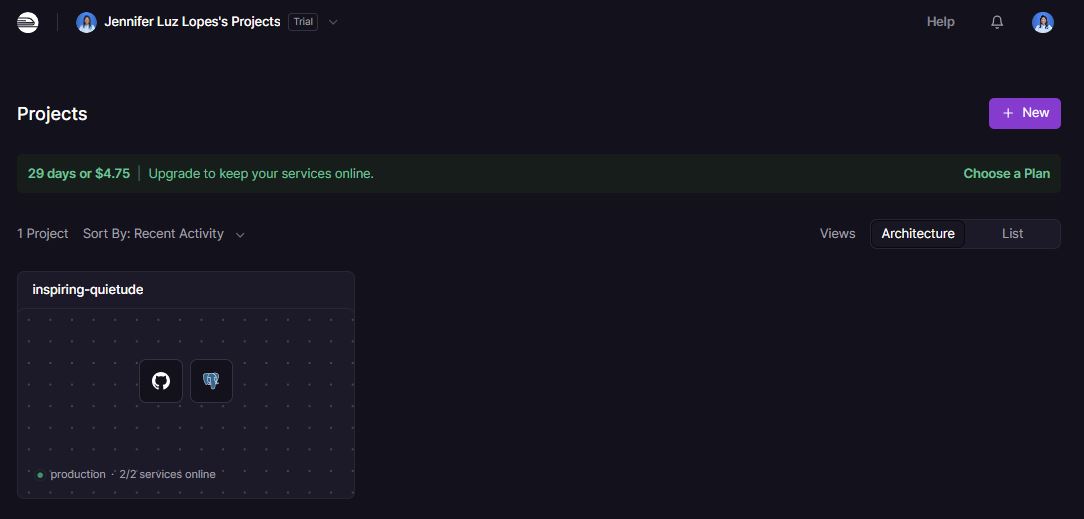Select the GitHub service icon
The height and width of the screenshot is (519, 1084).
(161, 381)
